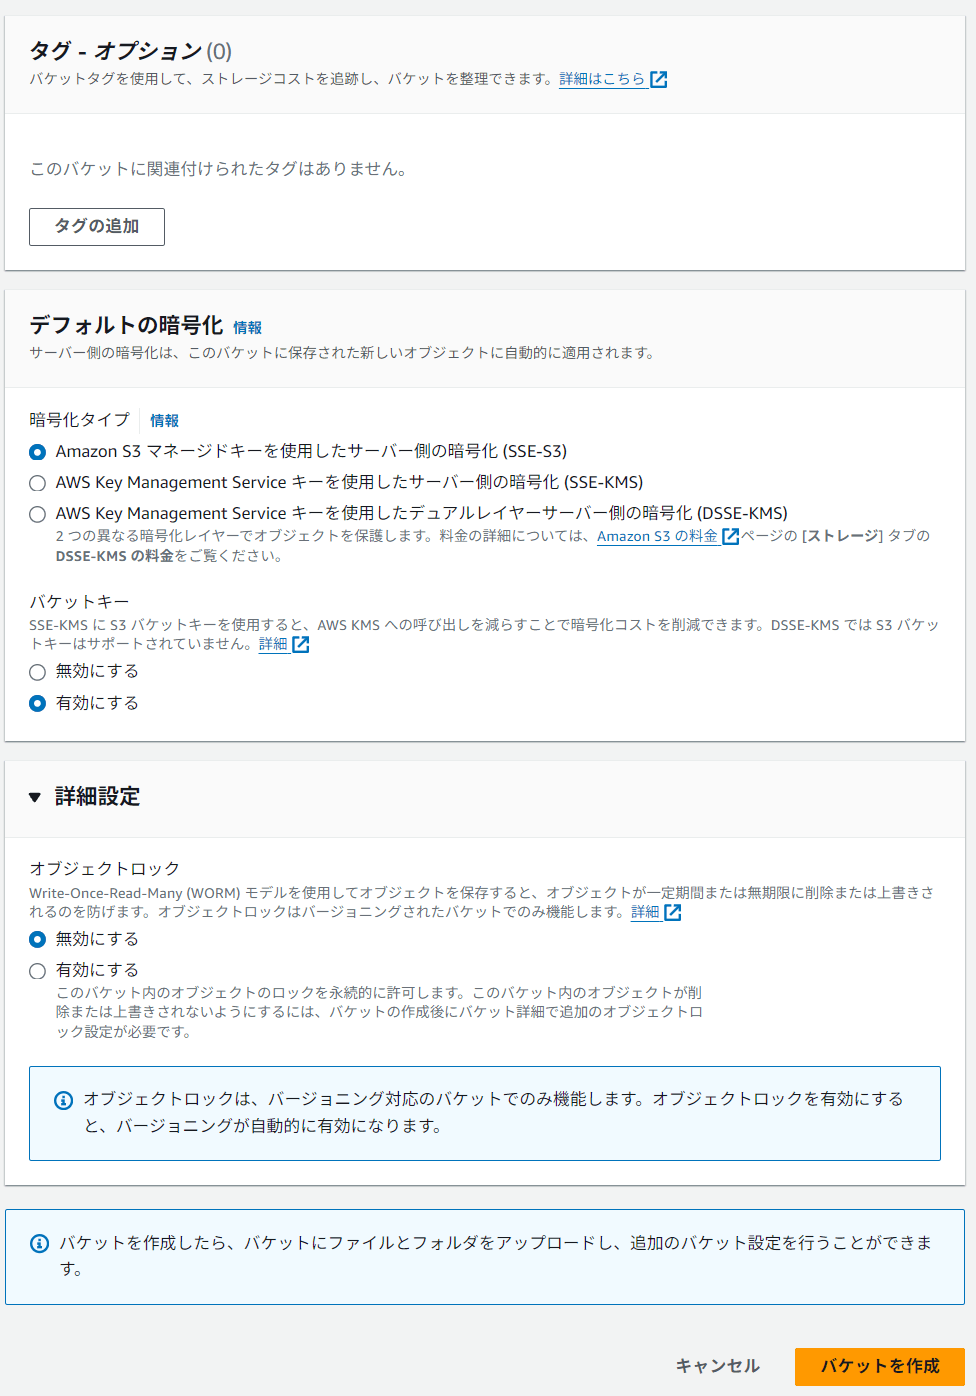The image size is (976, 1396).
Task: Click info icon in object lock notice
Action: [x=63, y=1100]
